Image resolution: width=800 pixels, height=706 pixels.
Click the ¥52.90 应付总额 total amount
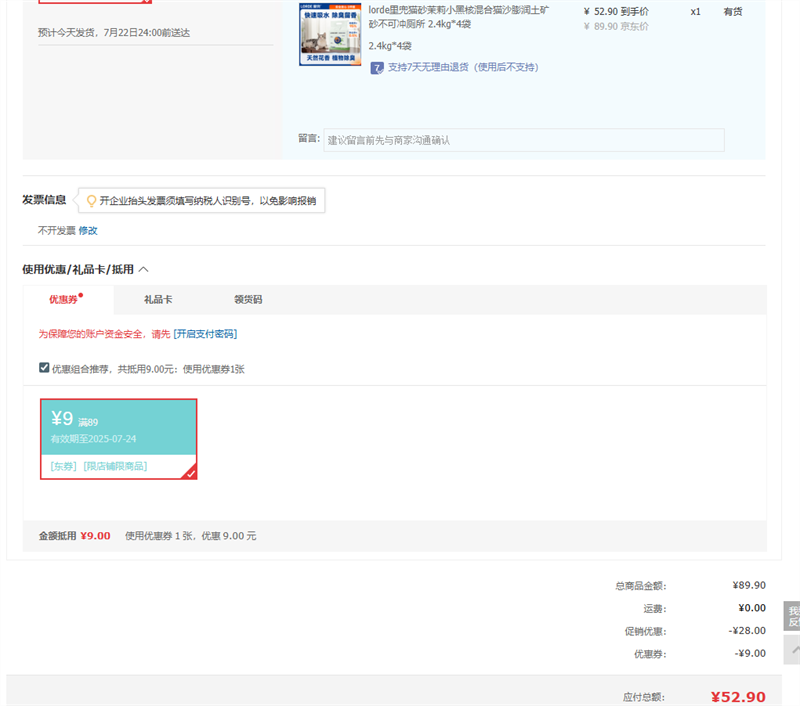pos(738,697)
